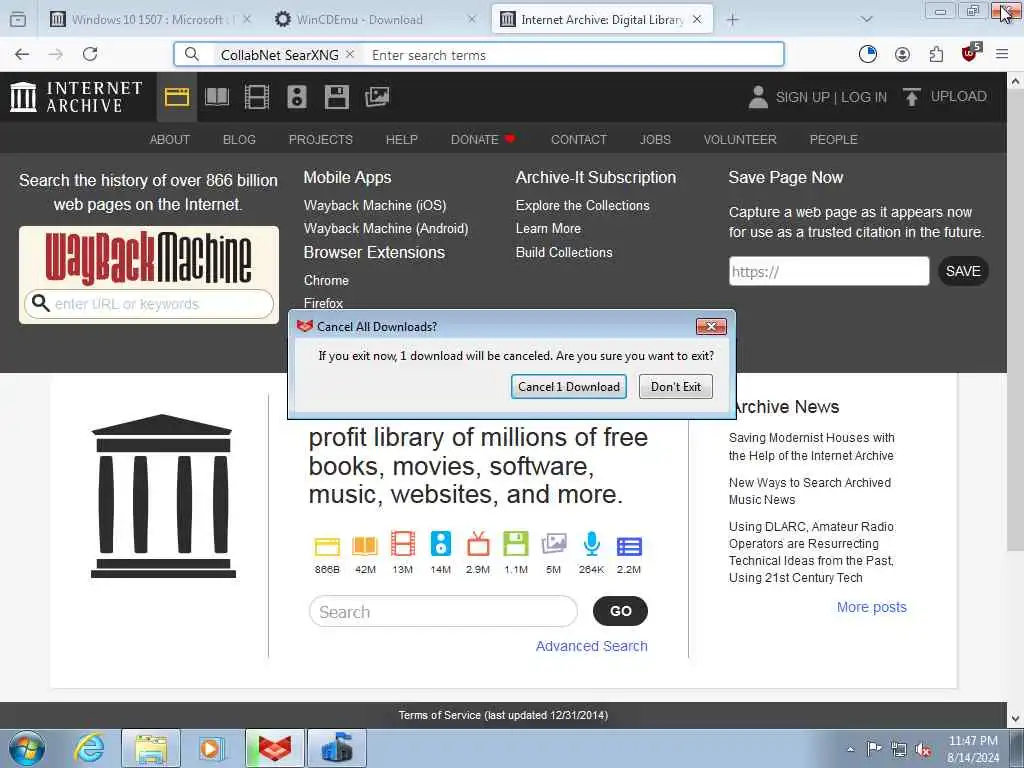Click the web pages icon labeled 866B
This screenshot has height=768, width=1024.
pos(327,546)
